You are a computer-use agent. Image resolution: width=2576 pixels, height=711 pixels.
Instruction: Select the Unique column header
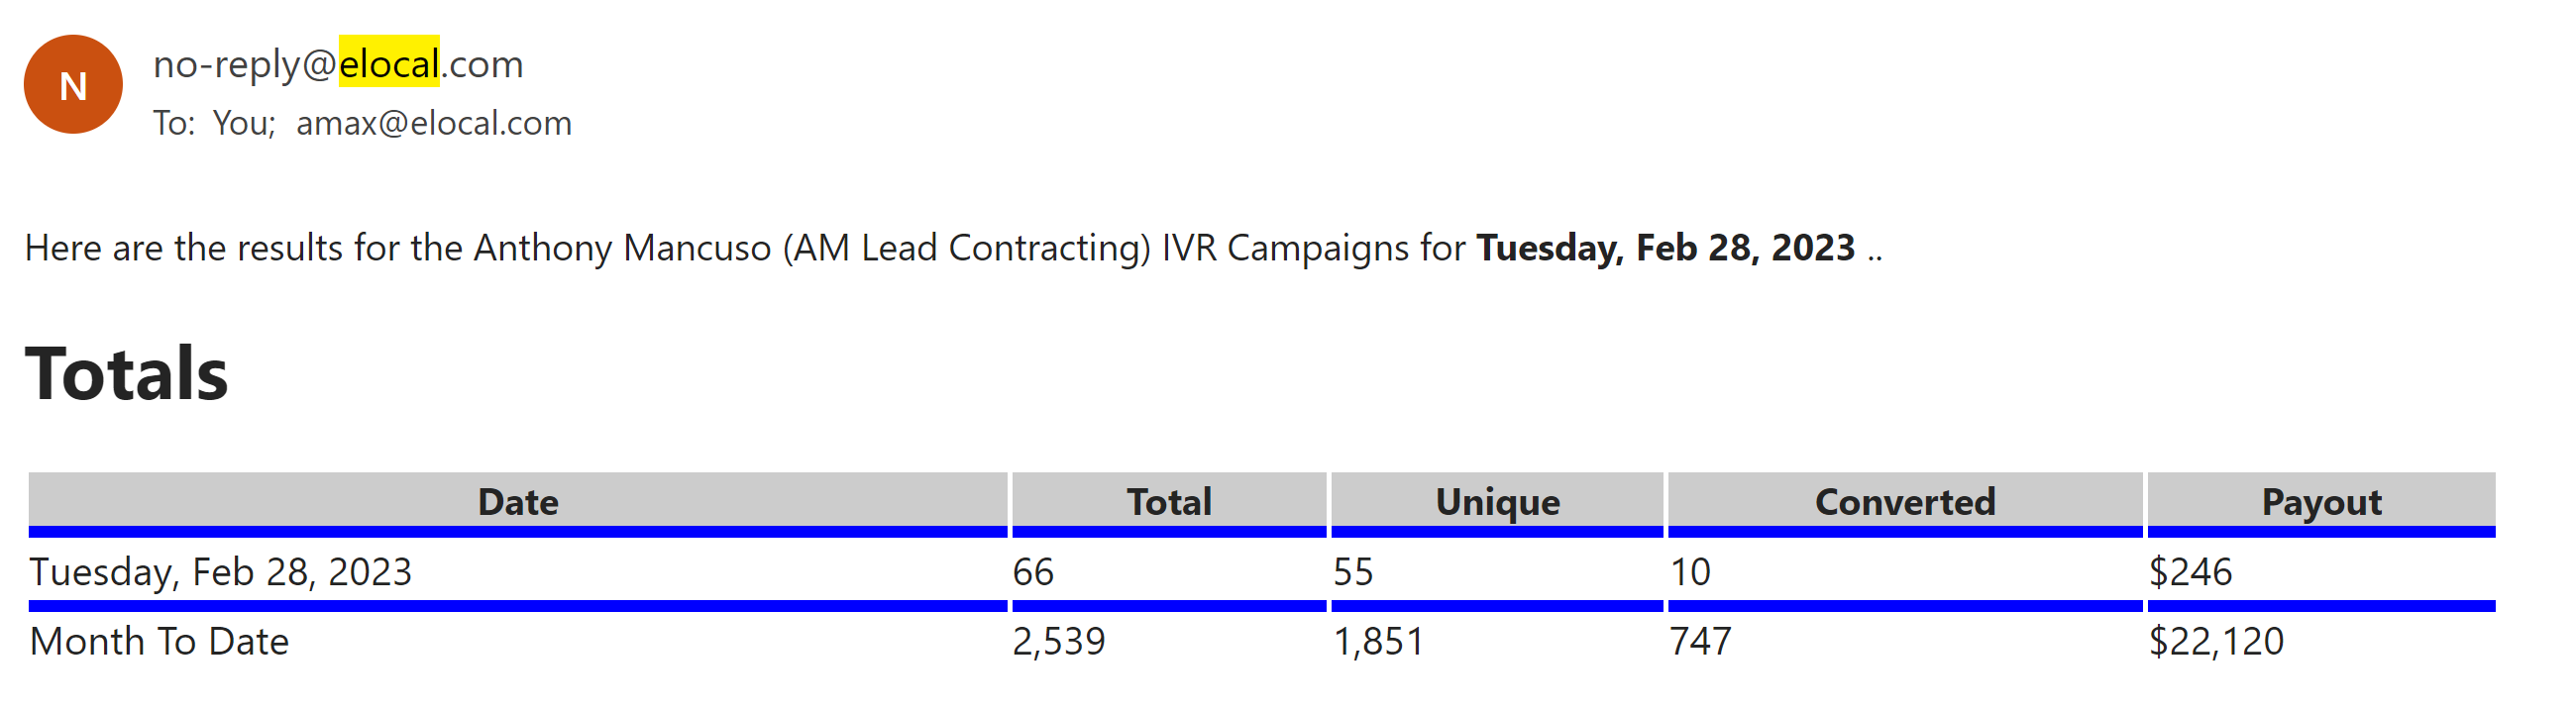click(x=1497, y=501)
